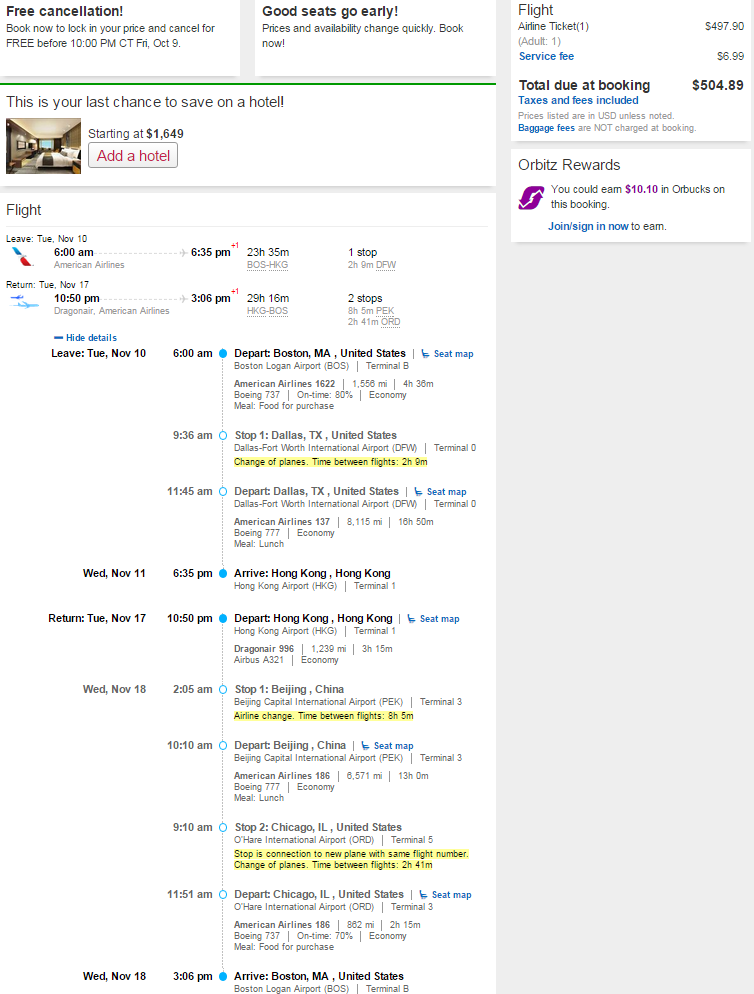Click HKG-BOS route abbreviation
Screen dimensions: 754x994
click(267, 311)
